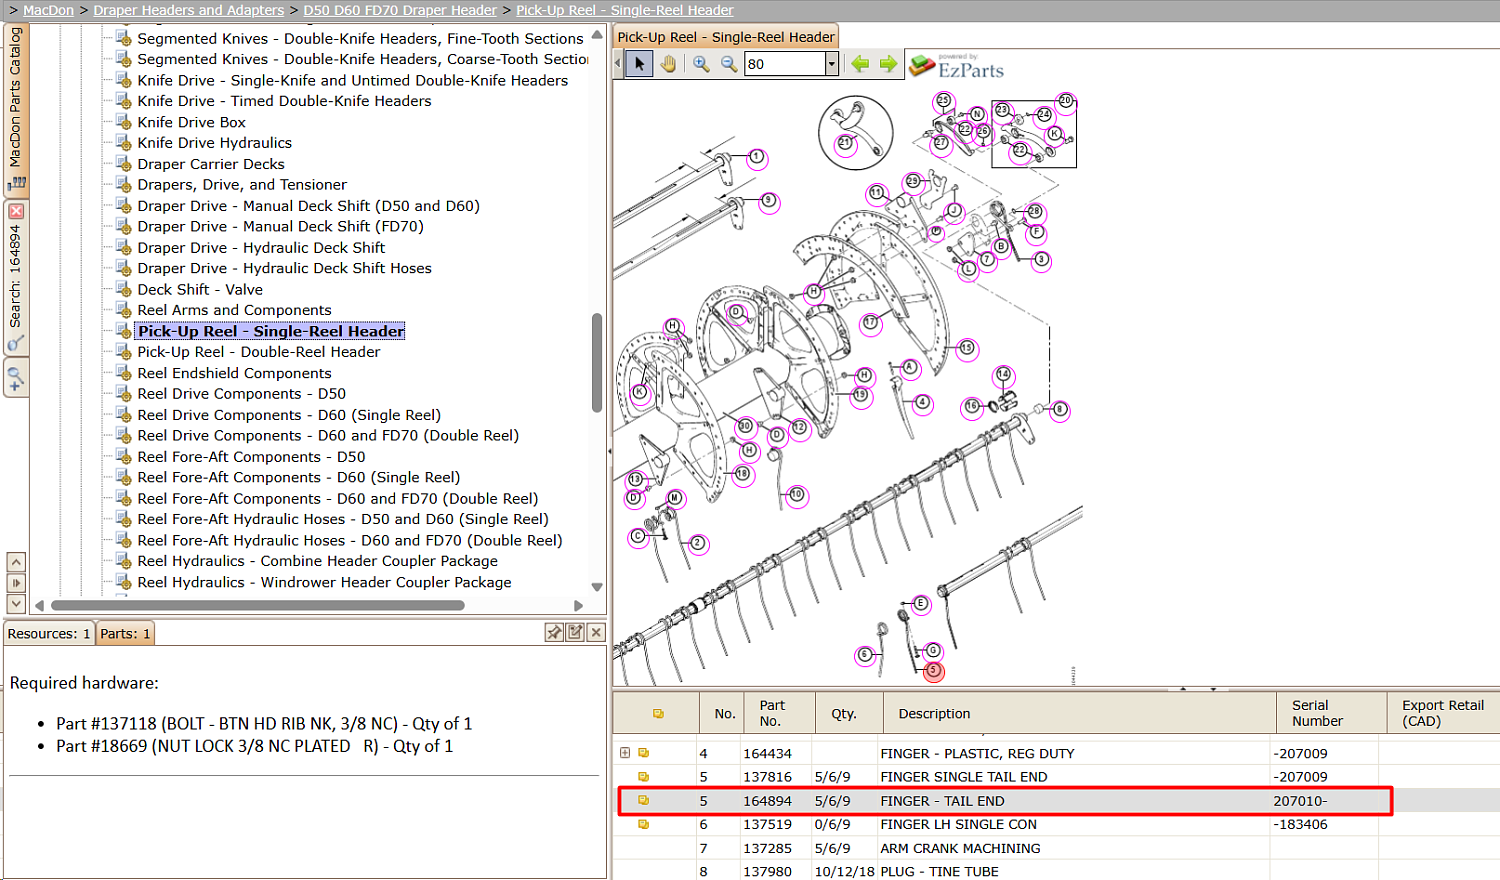Click the tree horizontal scrollbar thumb
1500x880 pixels.
pos(257,605)
